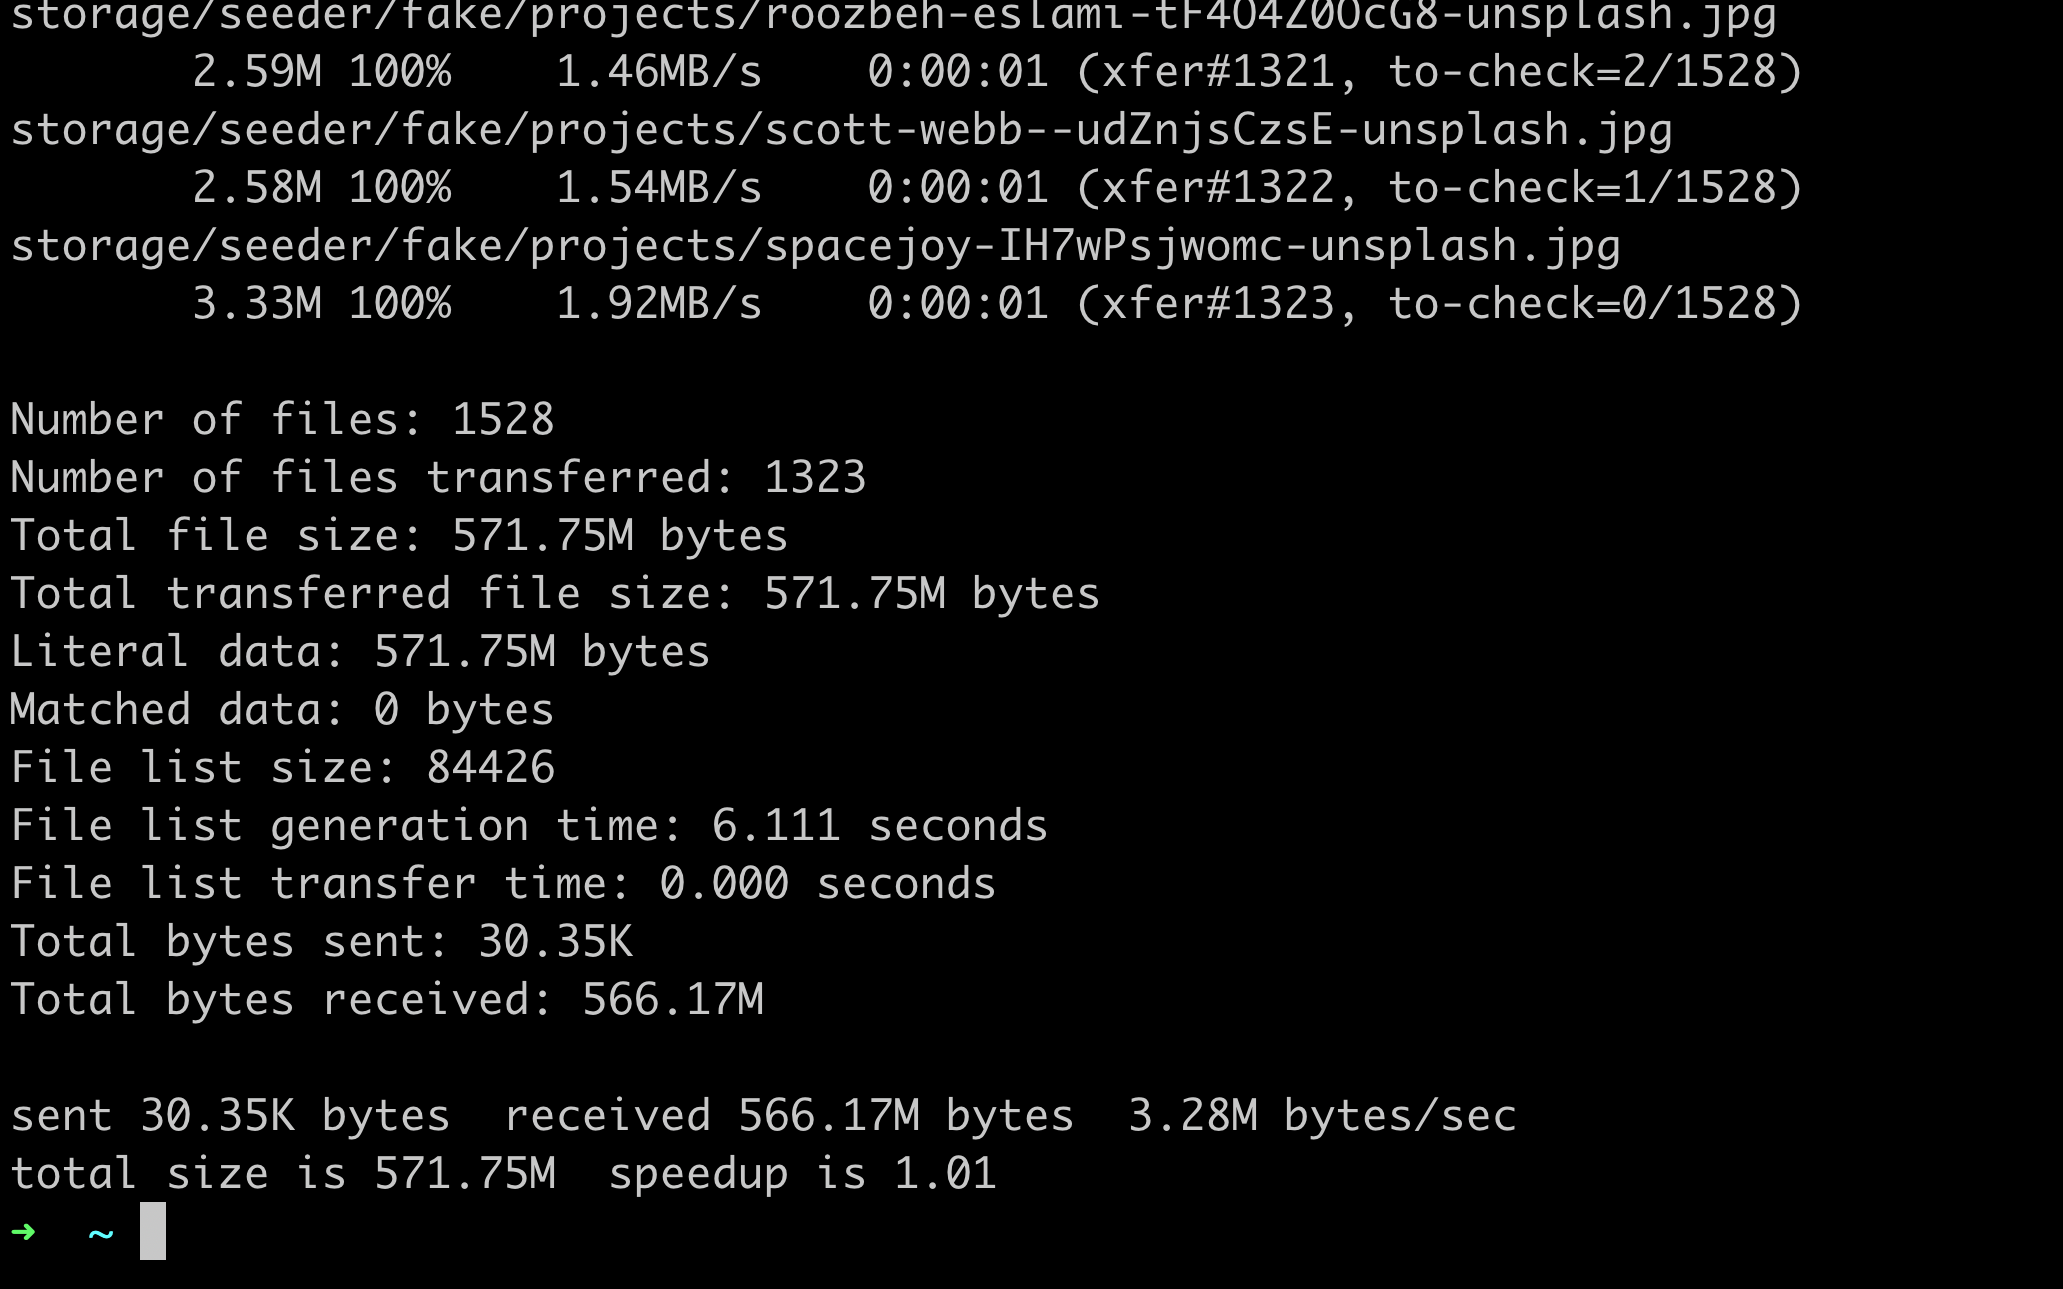This screenshot has height=1289, width=2063.
Task: Click the "Literal data: 571.75M bytes" line
Action: pos(360,652)
